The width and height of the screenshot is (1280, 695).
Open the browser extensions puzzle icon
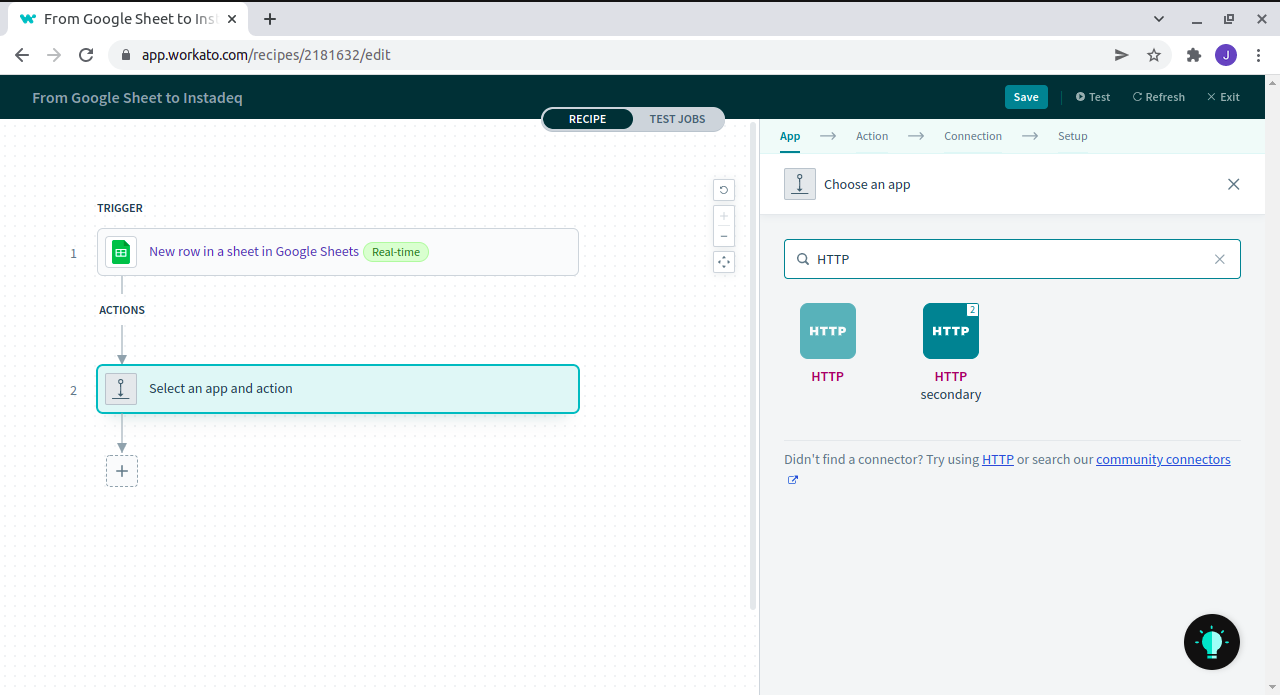1193,55
